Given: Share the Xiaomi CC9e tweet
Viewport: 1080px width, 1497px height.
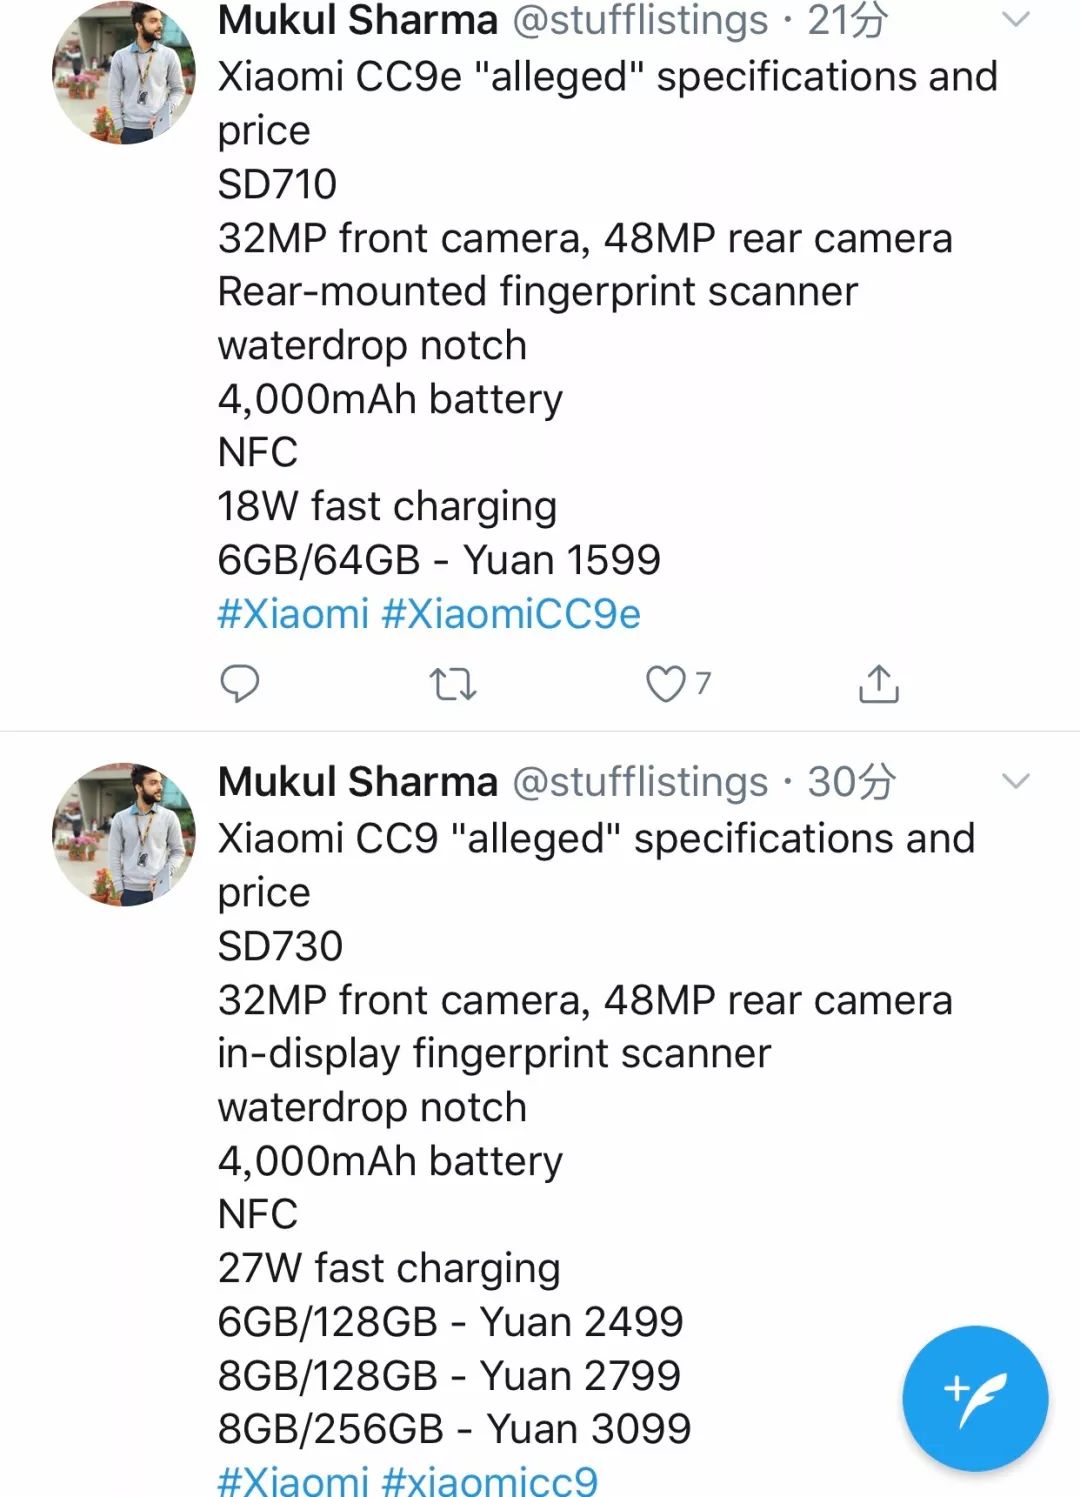Looking at the screenshot, I should (x=878, y=684).
